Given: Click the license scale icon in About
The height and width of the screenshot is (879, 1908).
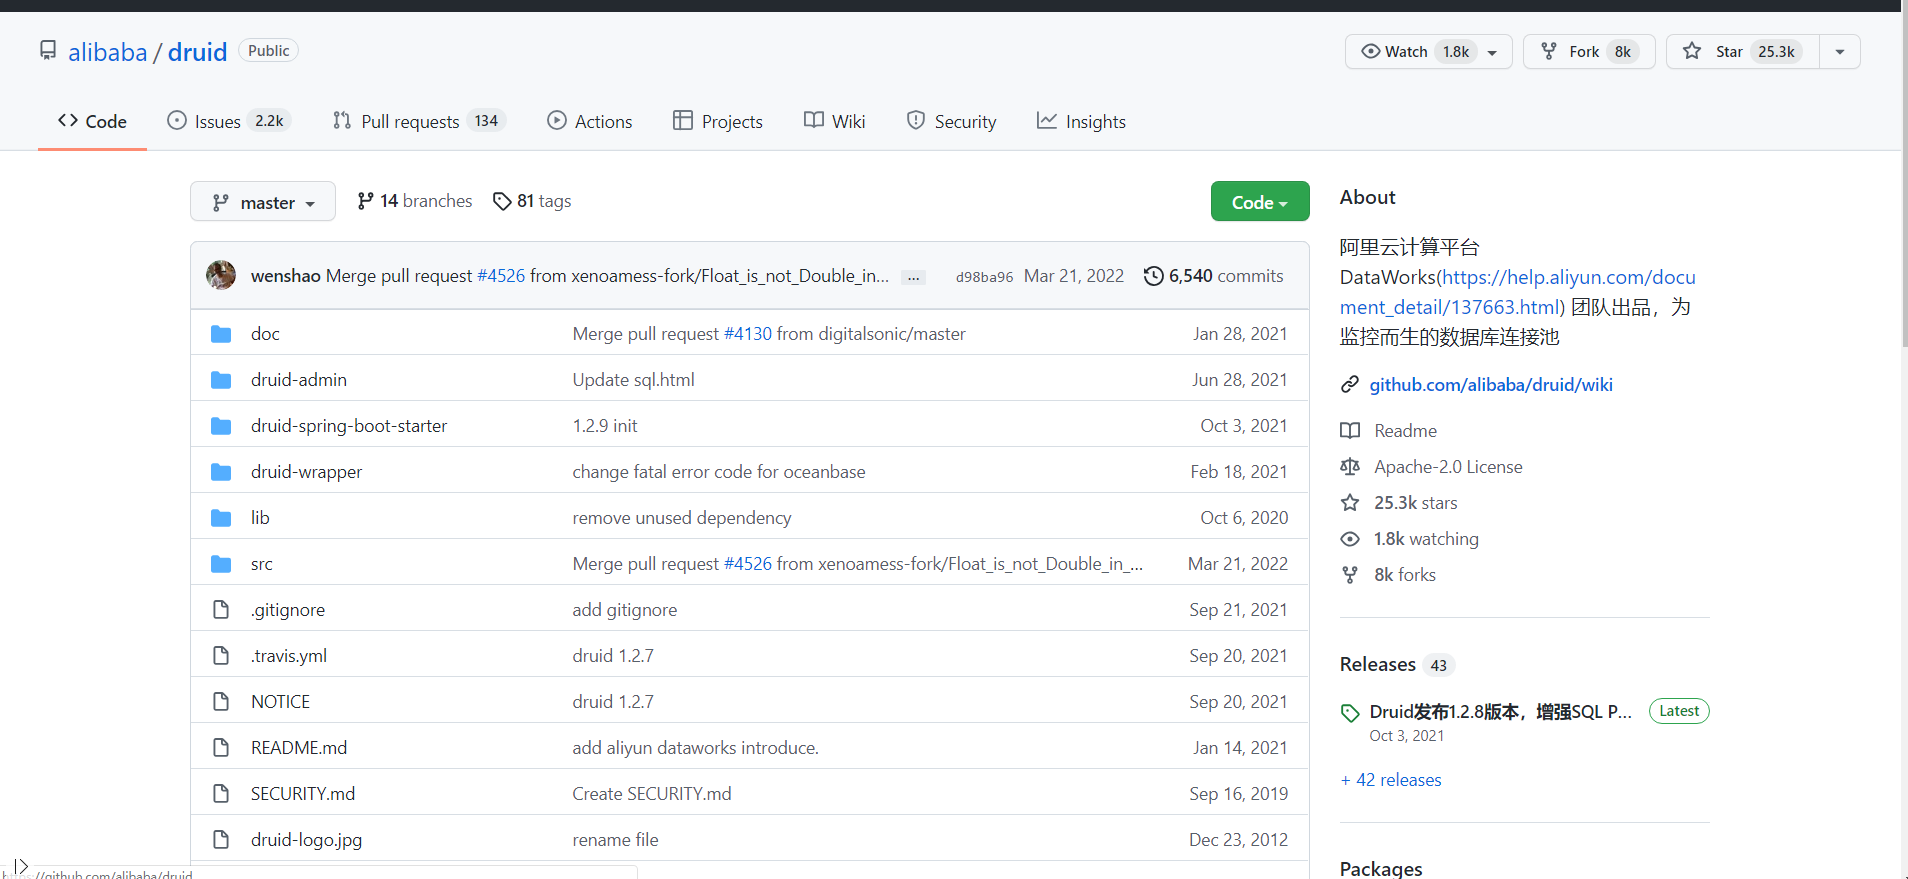Looking at the screenshot, I should [1350, 467].
